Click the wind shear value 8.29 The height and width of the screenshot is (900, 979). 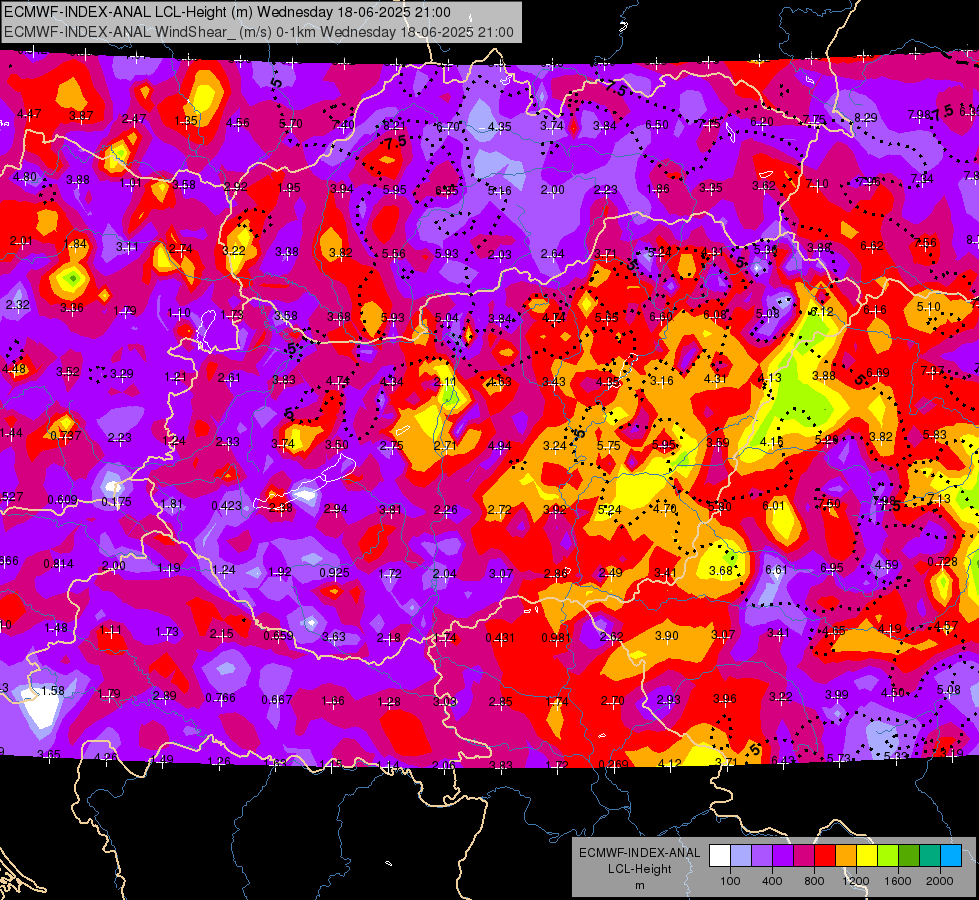[865, 118]
